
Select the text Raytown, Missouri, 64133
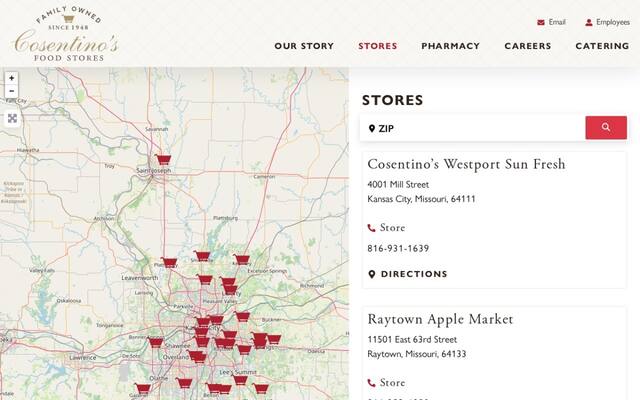click(x=417, y=354)
